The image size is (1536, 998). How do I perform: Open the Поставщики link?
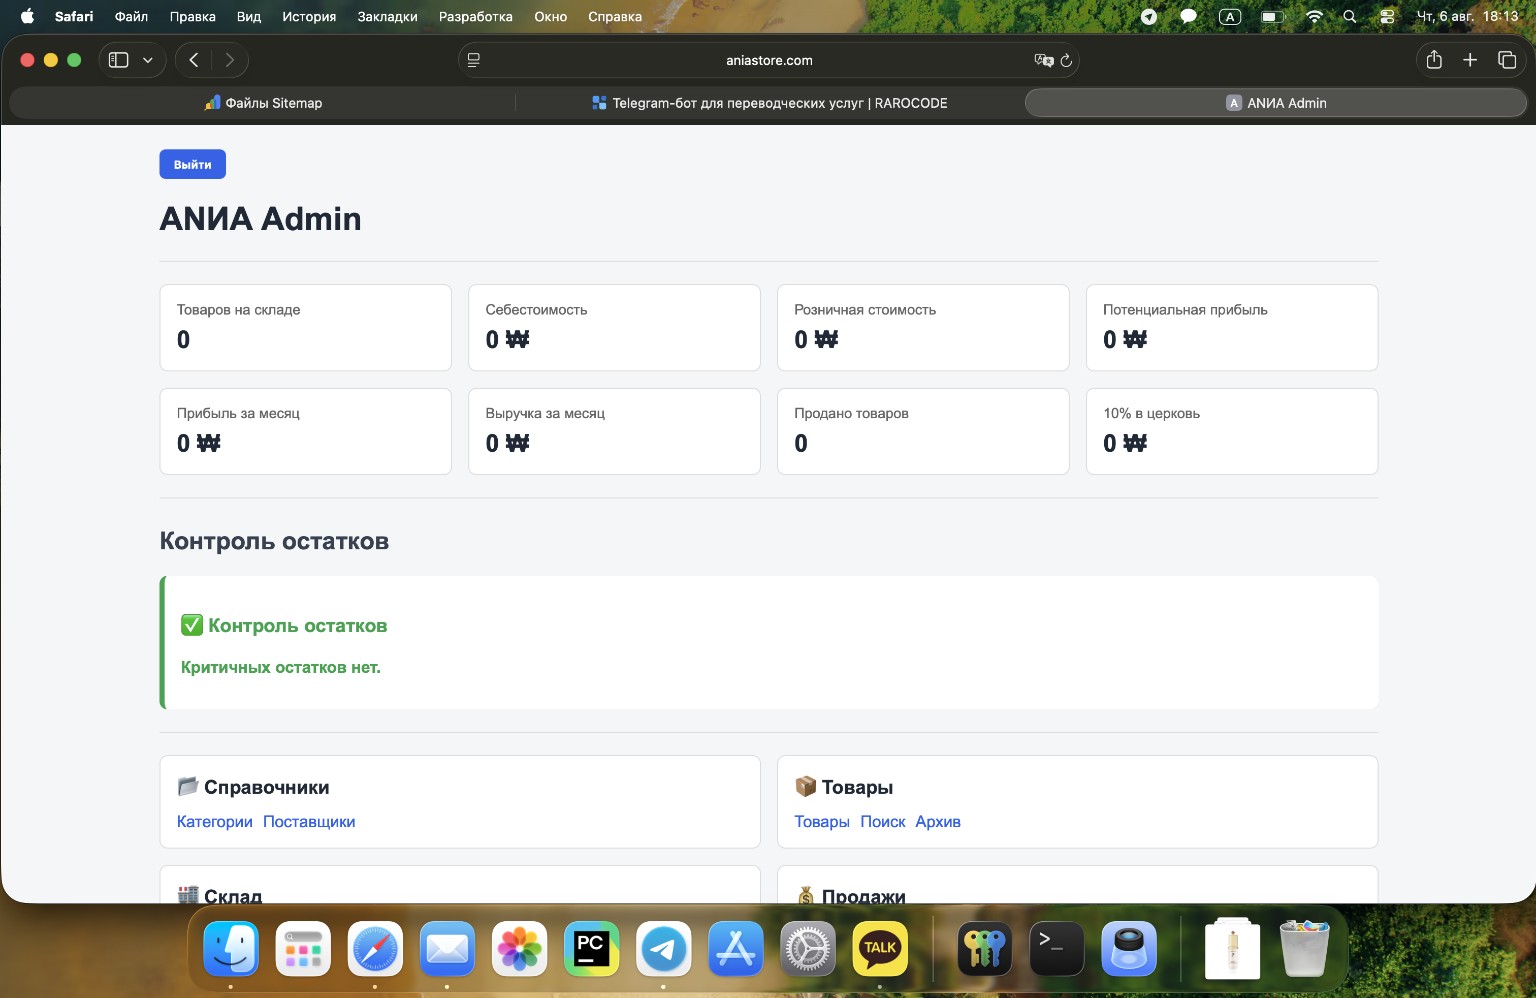[x=309, y=822]
